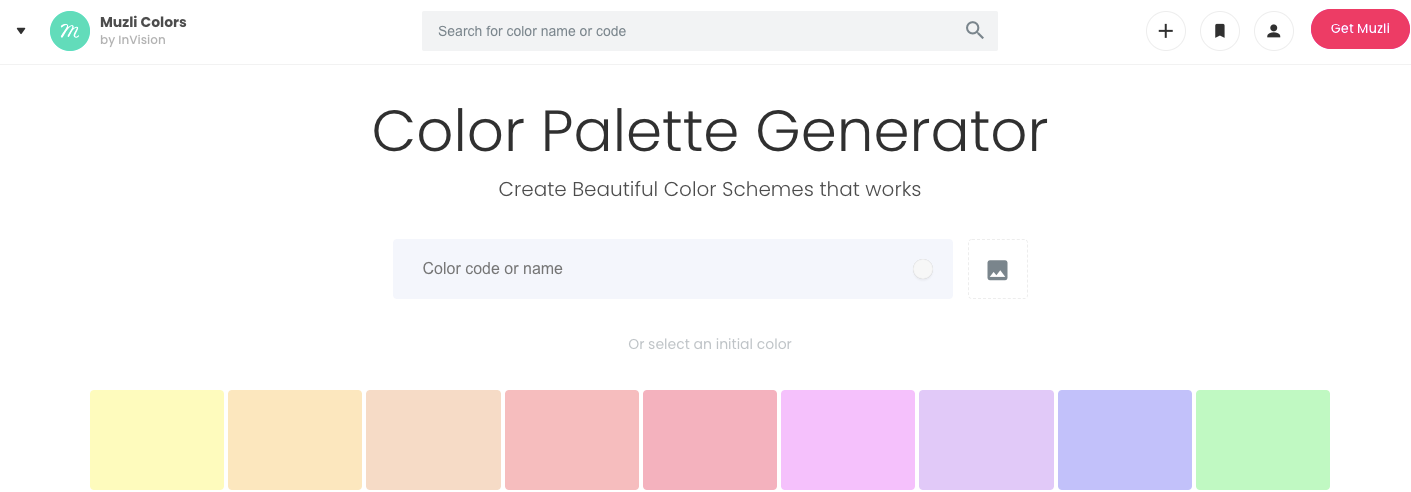
Task: Open saved bookmarks icon
Action: [x=1220, y=31]
